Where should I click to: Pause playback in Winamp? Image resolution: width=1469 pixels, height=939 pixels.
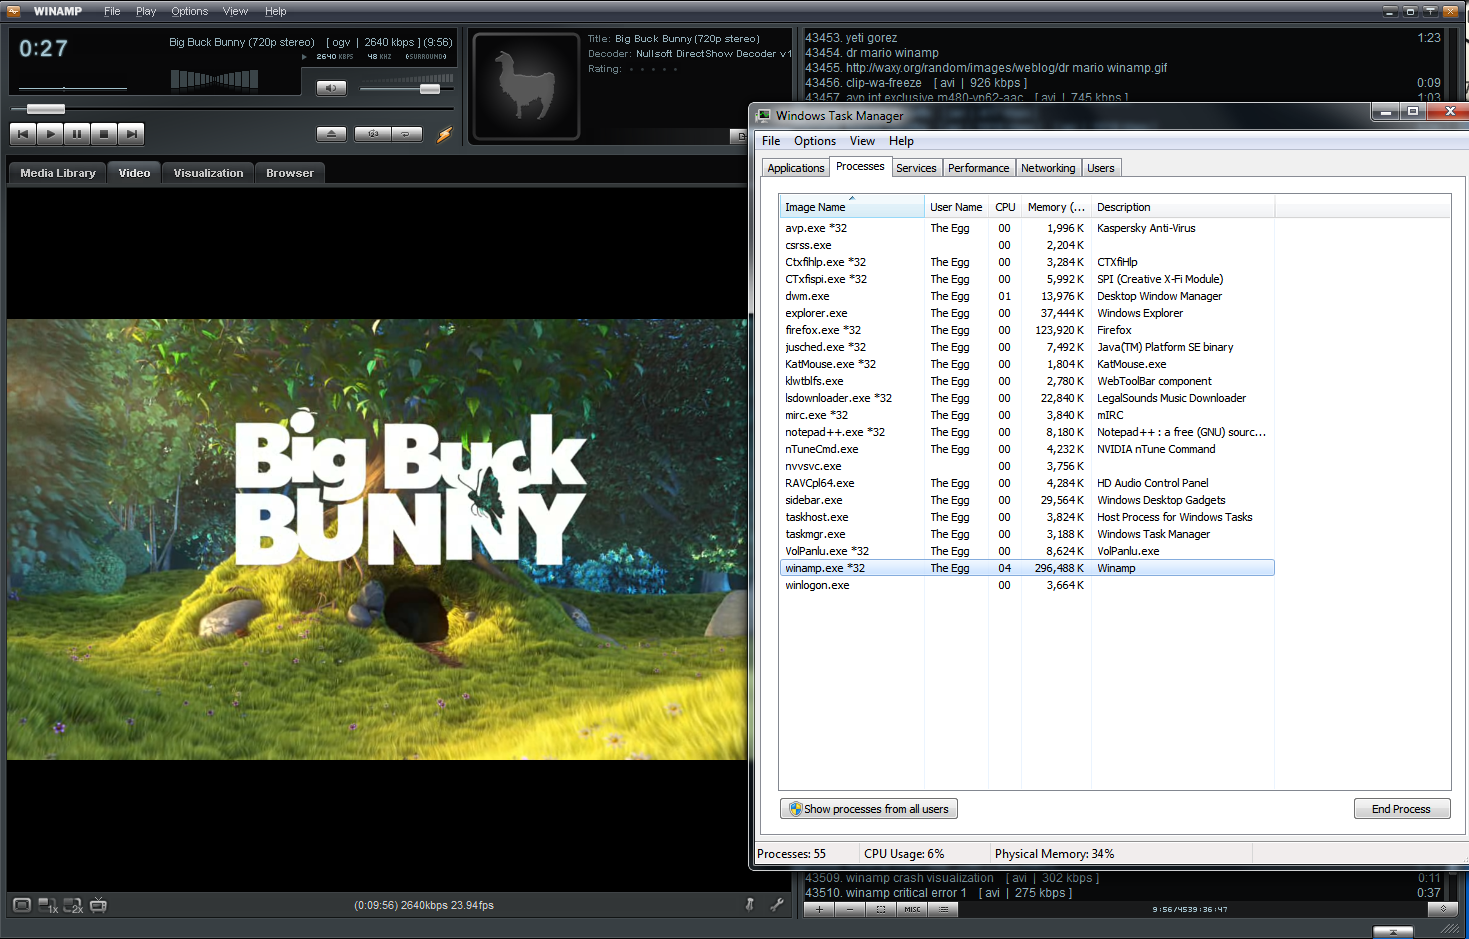click(77, 133)
